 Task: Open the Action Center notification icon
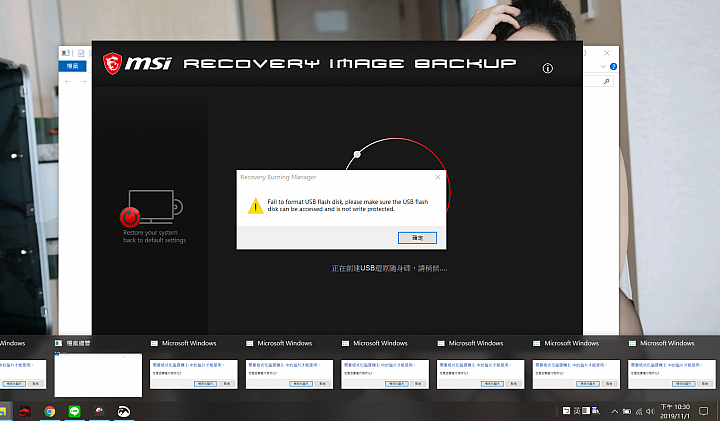(x=703, y=411)
